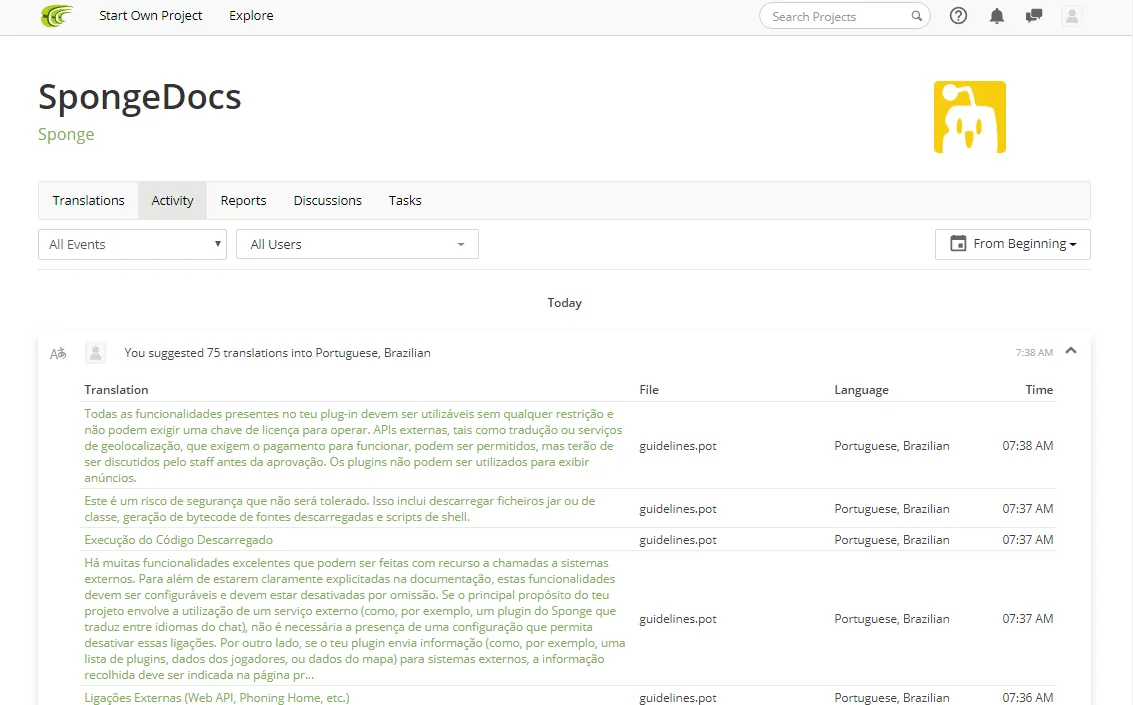Click the Crowdin logo icon
The width and height of the screenshot is (1133, 705).
coord(57,16)
